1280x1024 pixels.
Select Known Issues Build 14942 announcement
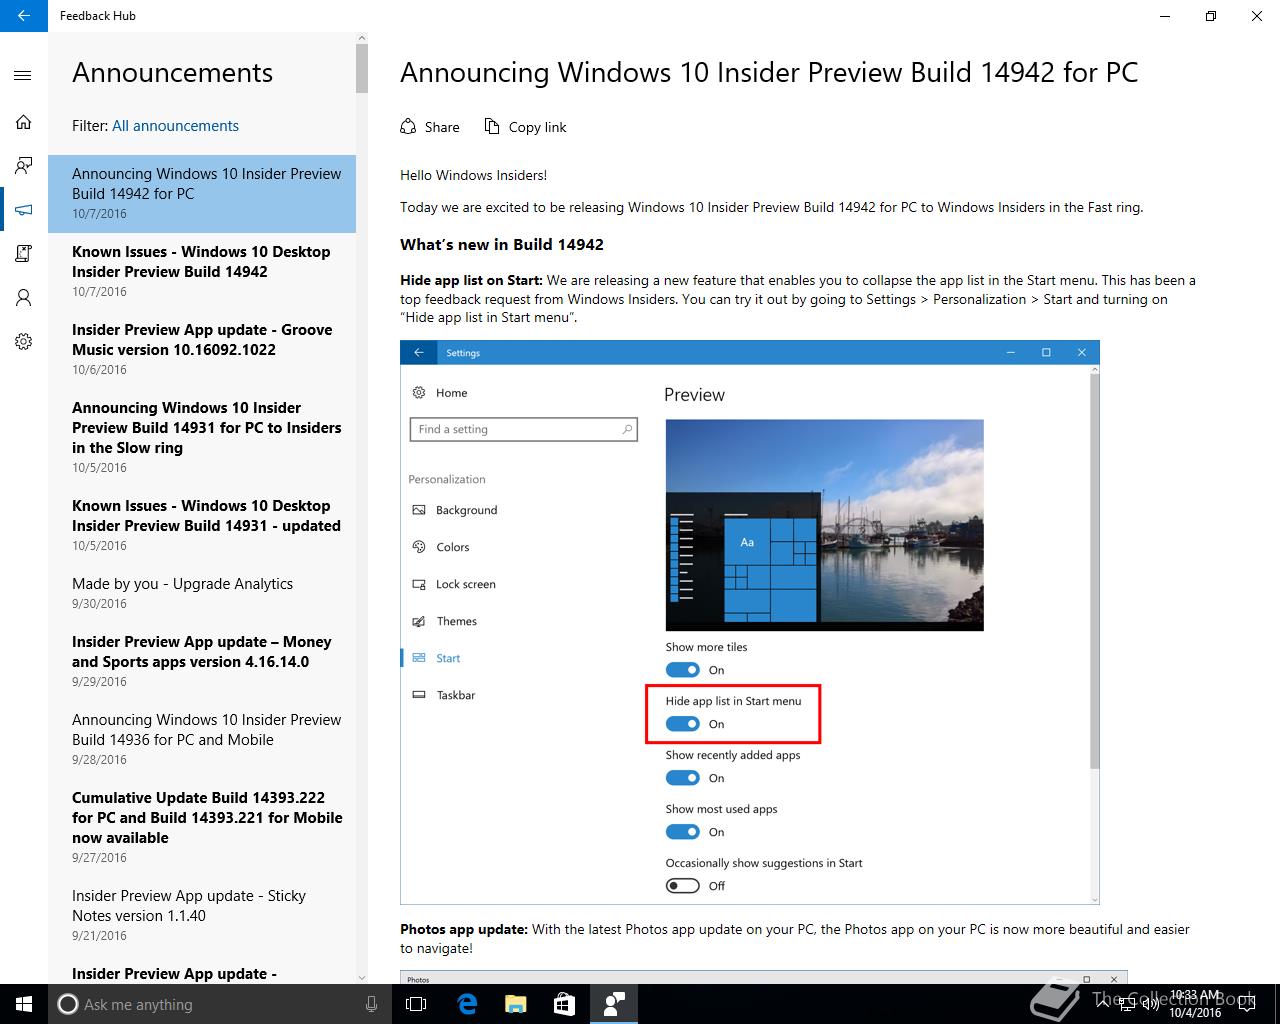tap(202, 272)
